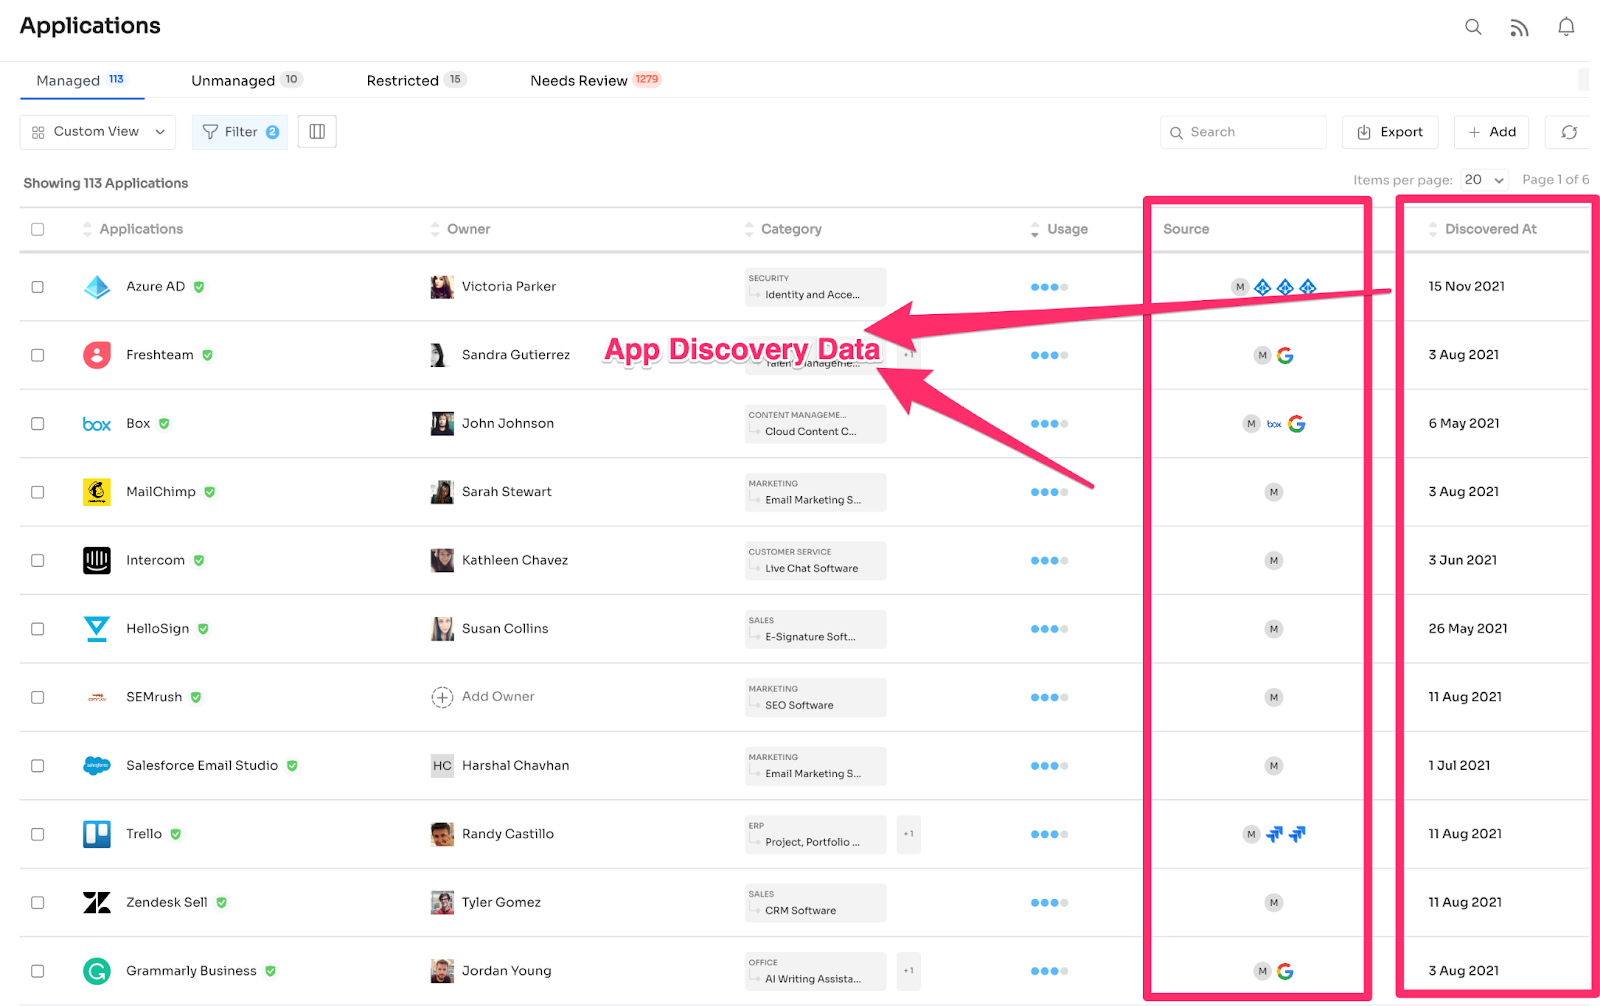Click the +1 category badge in Grammarly row
This screenshot has width=1600, height=1006.
pos(908,971)
